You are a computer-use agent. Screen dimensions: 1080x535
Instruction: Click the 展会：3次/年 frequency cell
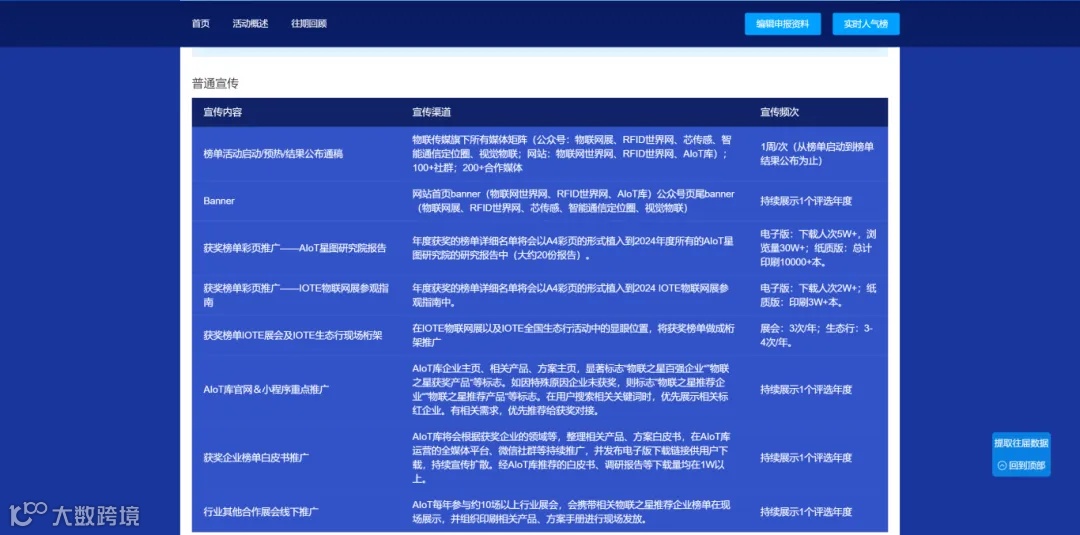coord(817,336)
